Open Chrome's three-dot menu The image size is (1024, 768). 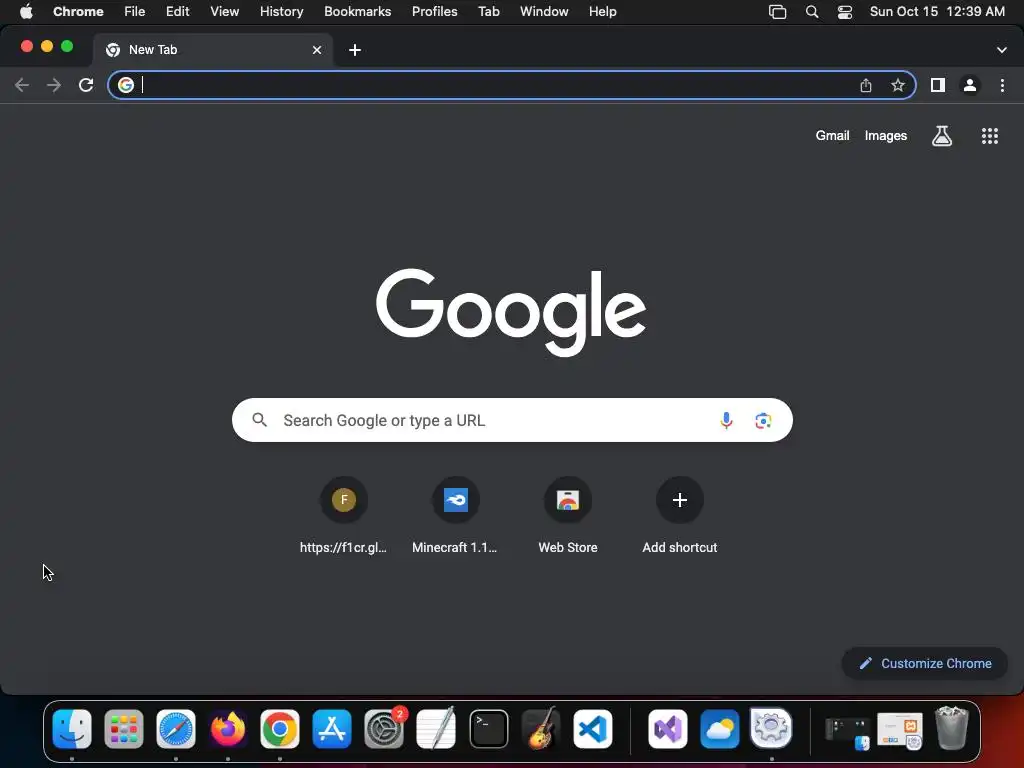point(1002,85)
